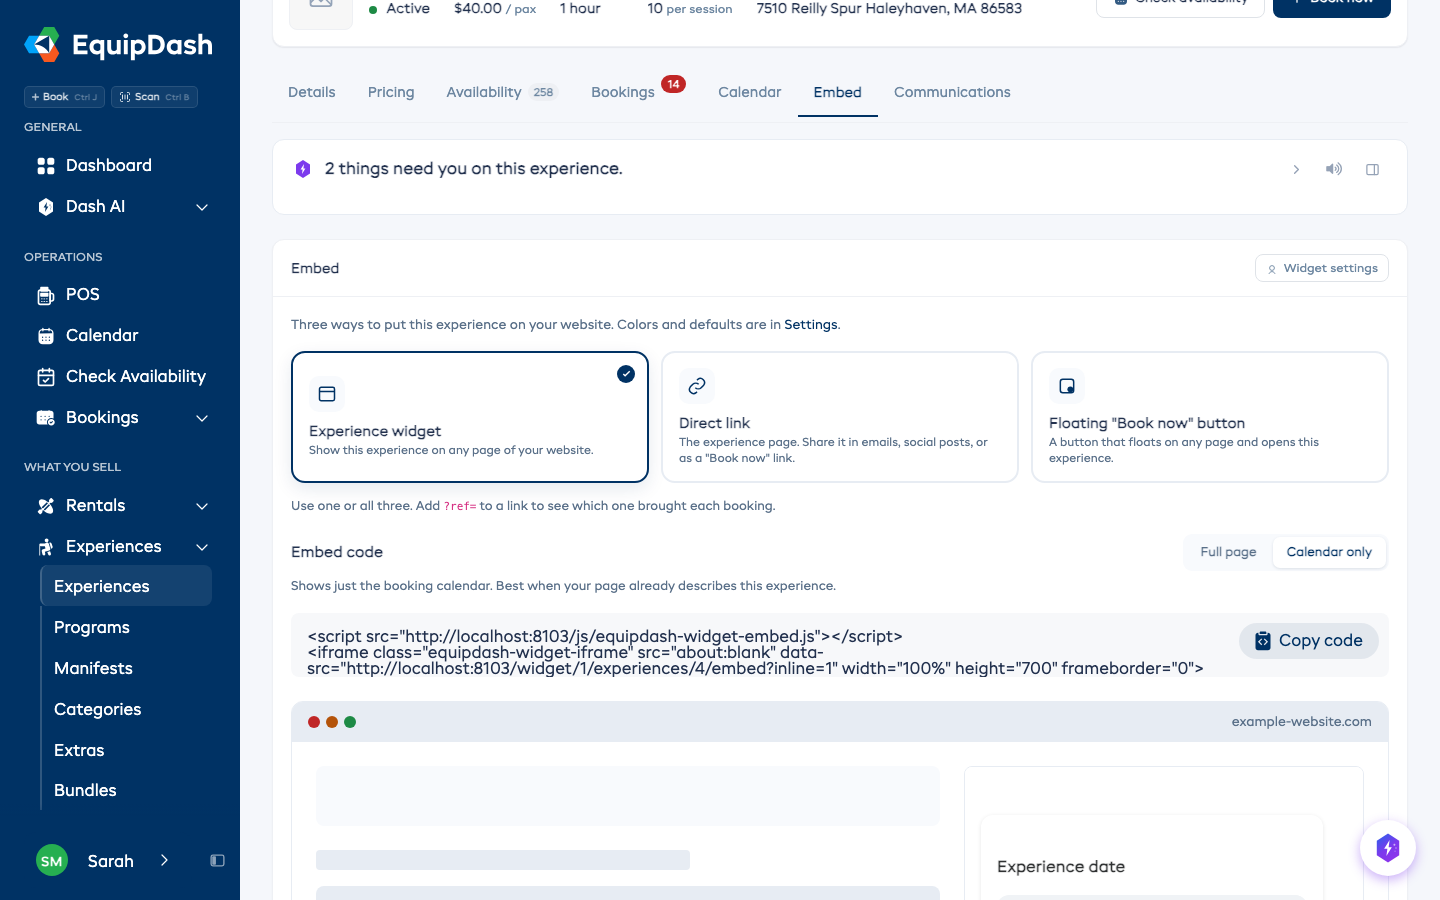Click the Dash AI hexagon icon

46,207
